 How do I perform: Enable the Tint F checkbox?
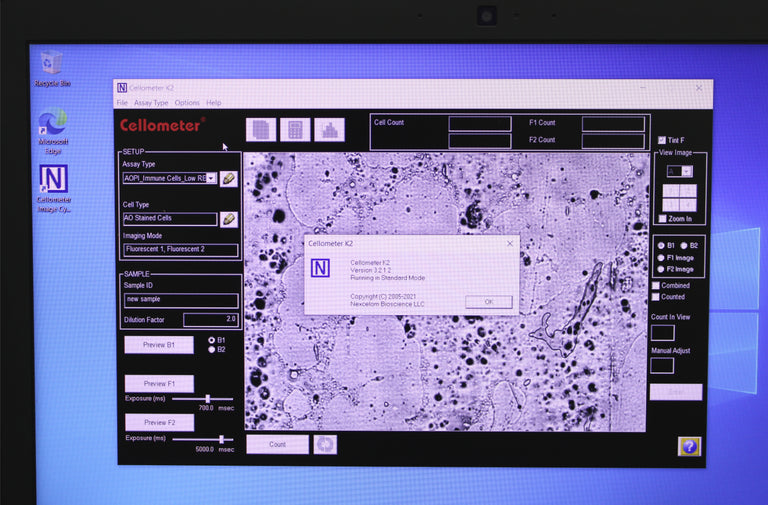point(662,140)
